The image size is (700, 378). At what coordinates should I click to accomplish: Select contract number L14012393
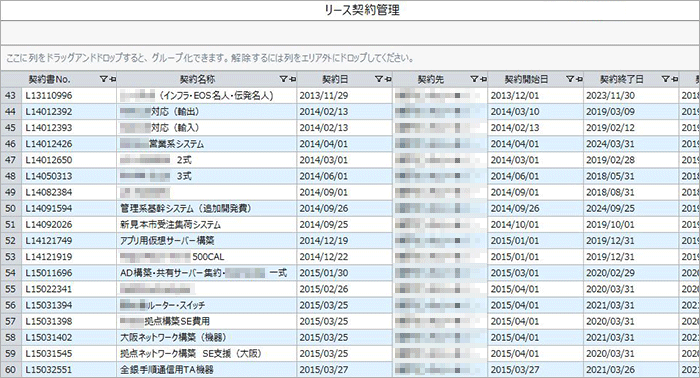point(69,128)
